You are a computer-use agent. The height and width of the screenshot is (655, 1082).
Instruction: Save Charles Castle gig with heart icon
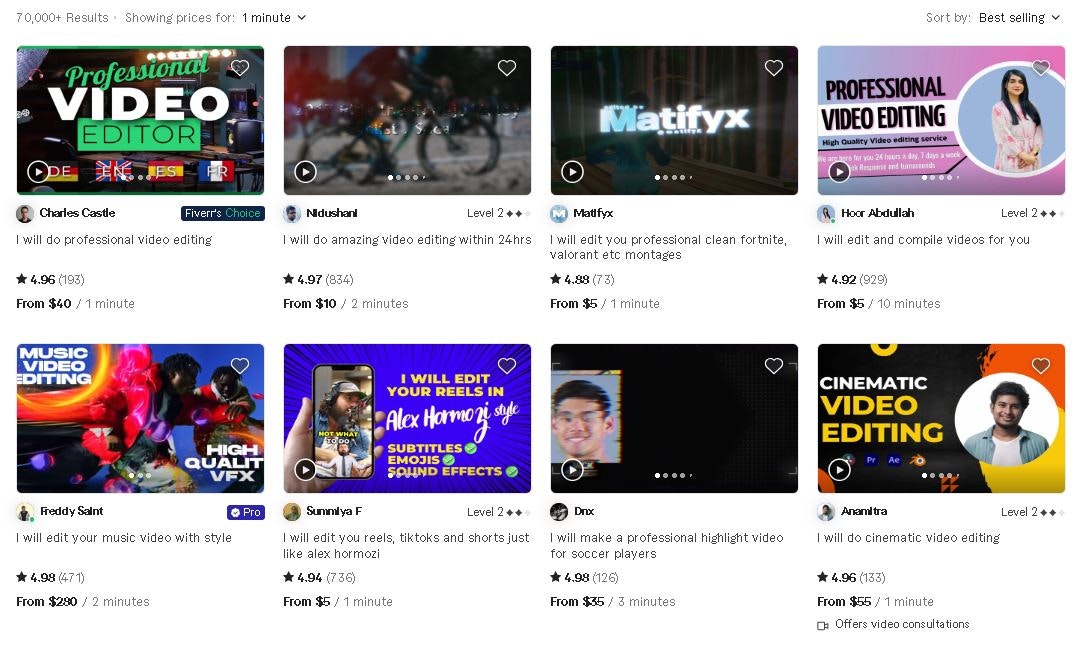[239, 67]
